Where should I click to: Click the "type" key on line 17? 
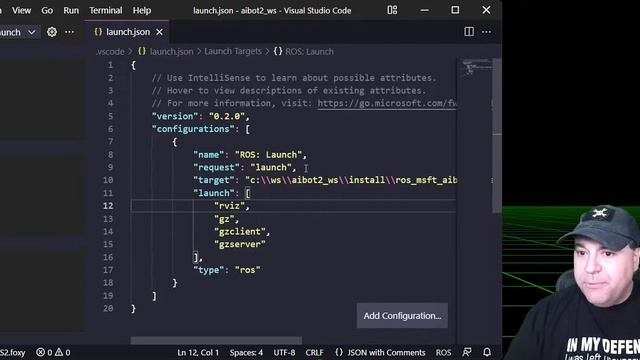209,270
